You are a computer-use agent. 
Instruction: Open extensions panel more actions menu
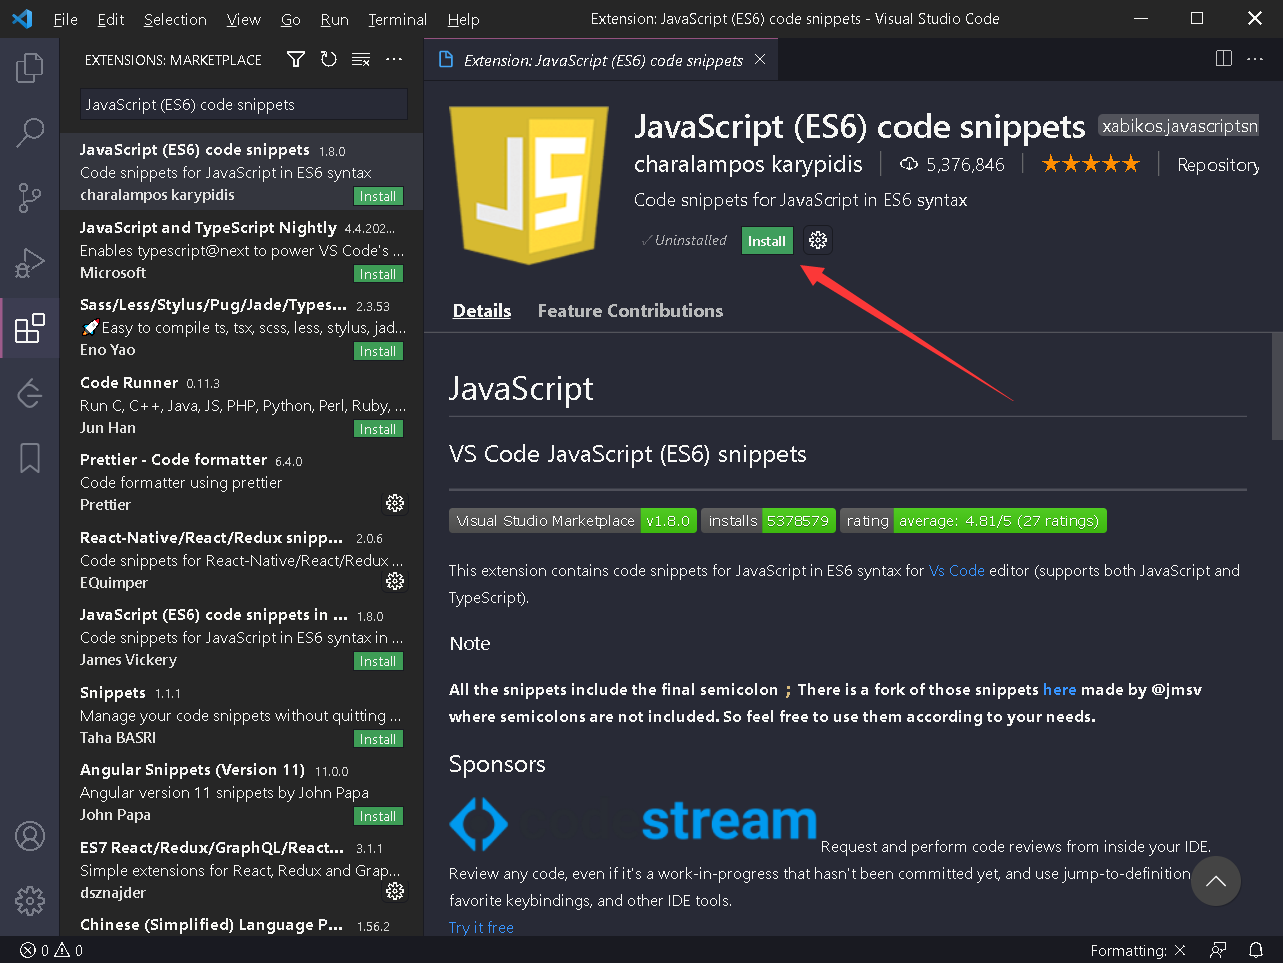[x=394, y=60]
